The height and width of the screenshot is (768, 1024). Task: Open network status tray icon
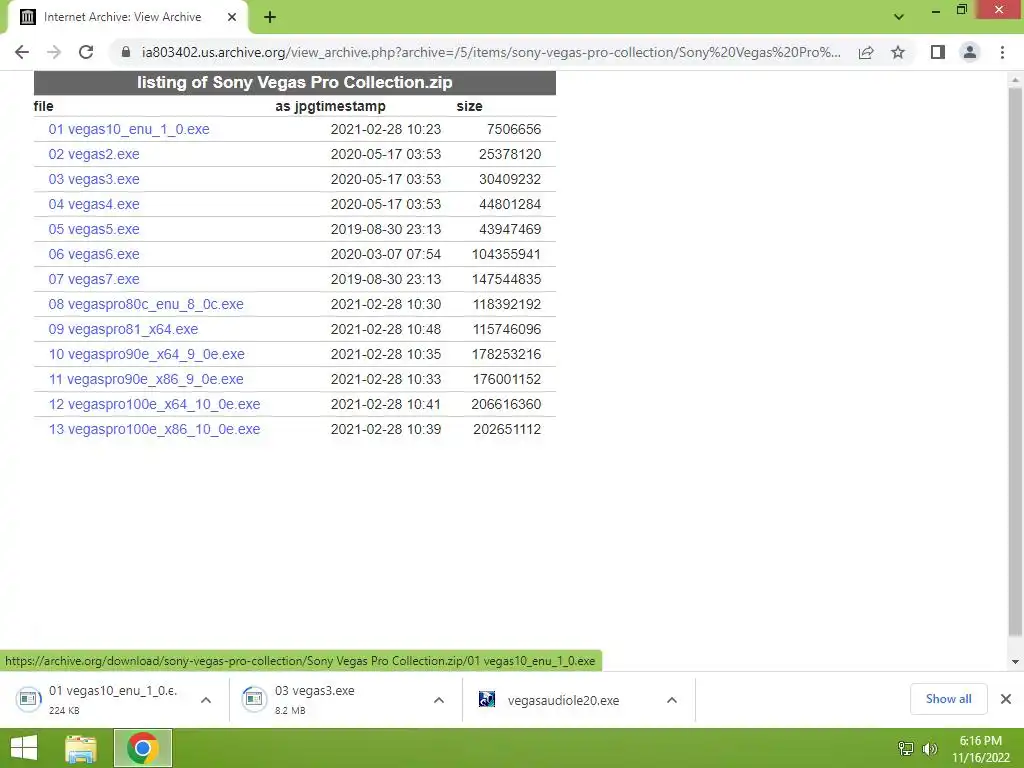coord(905,748)
